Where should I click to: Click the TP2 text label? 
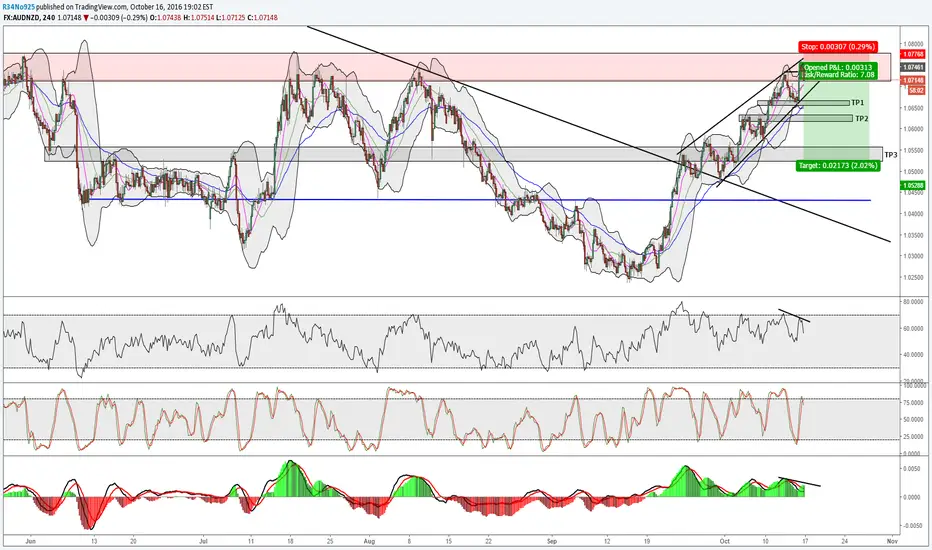click(x=861, y=119)
